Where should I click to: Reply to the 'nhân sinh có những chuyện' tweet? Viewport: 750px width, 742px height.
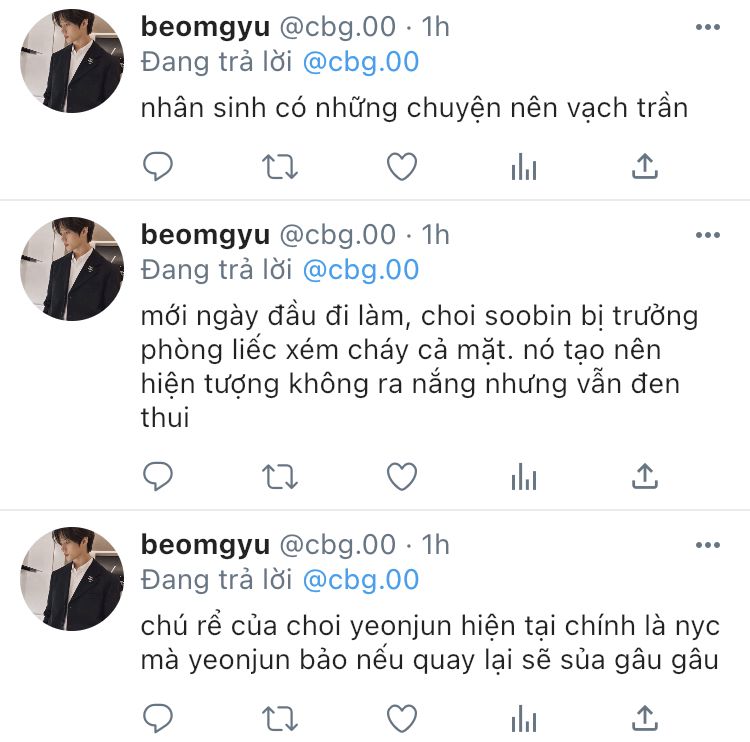point(158,166)
